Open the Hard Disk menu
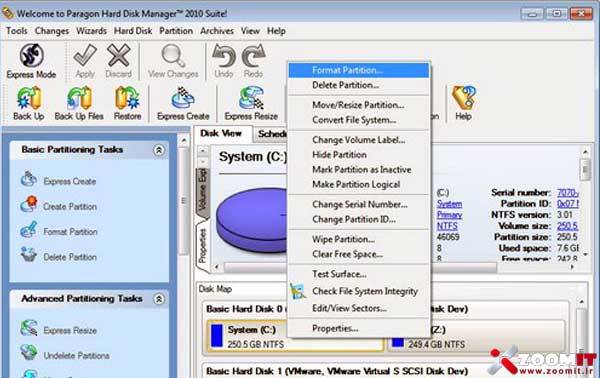The image size is (600, 378). click(133, 31)
